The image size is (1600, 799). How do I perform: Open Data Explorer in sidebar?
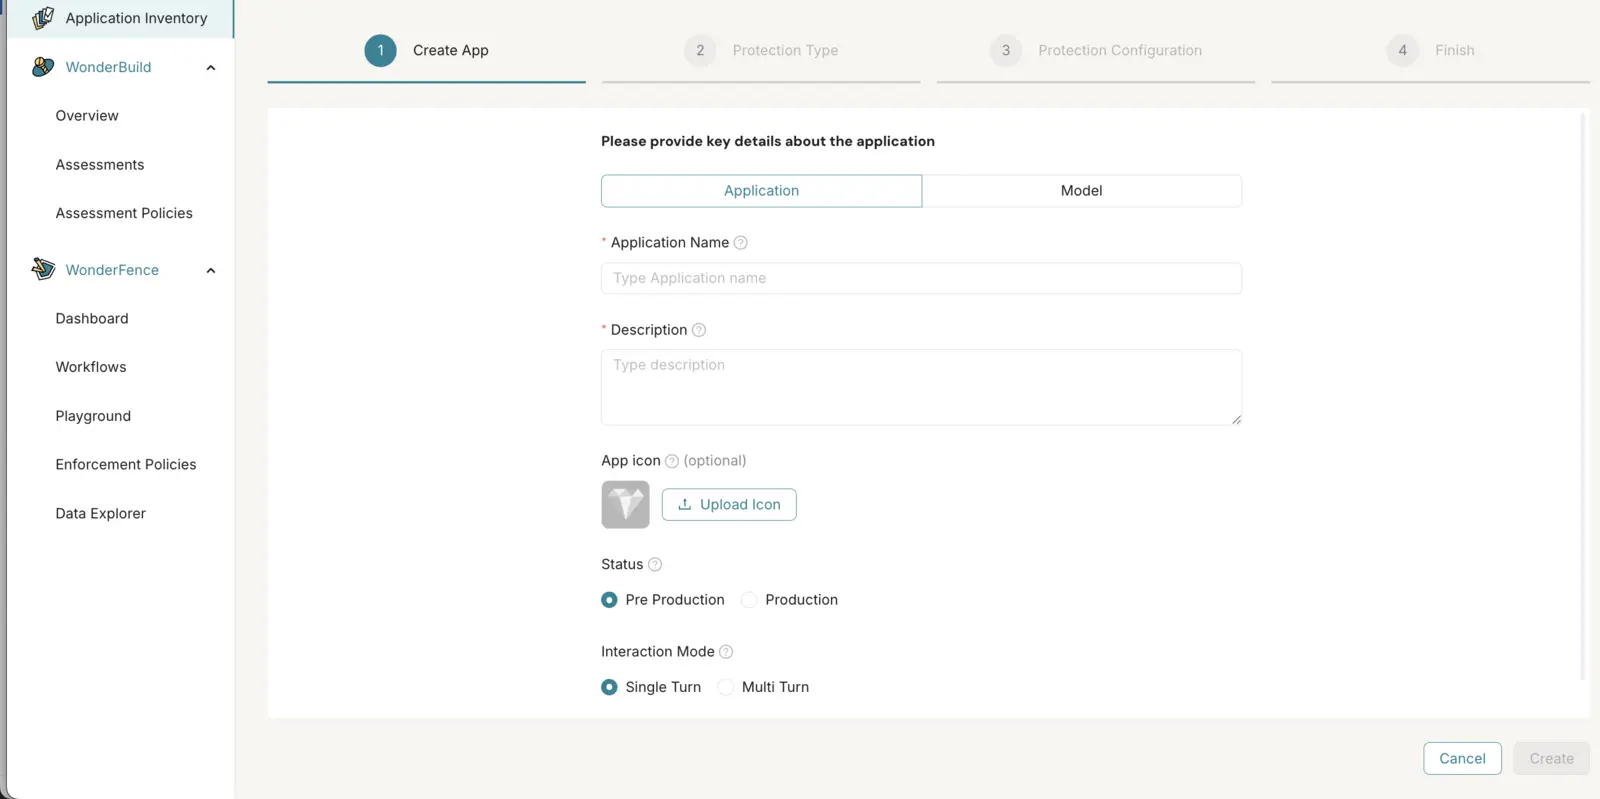[101, 514]
